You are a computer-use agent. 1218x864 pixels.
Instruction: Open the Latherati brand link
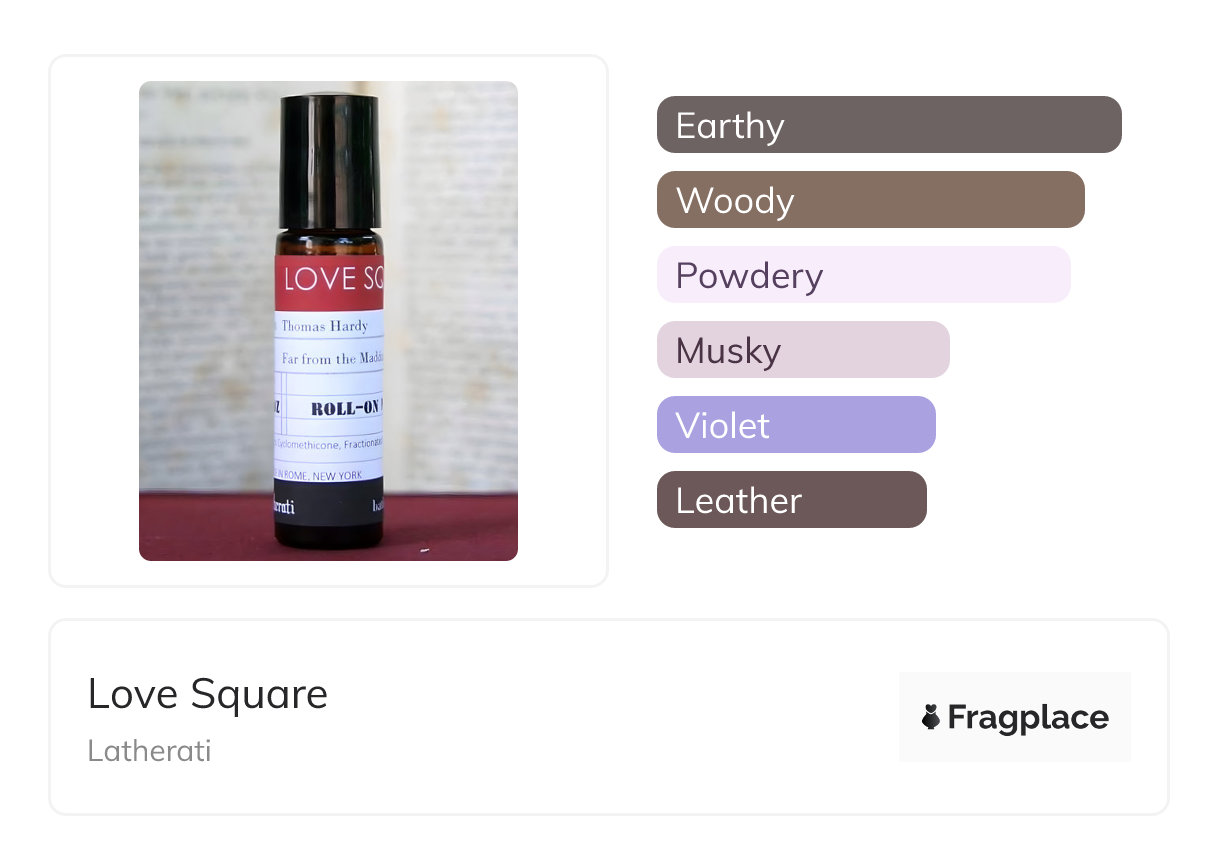coord(150,750)
